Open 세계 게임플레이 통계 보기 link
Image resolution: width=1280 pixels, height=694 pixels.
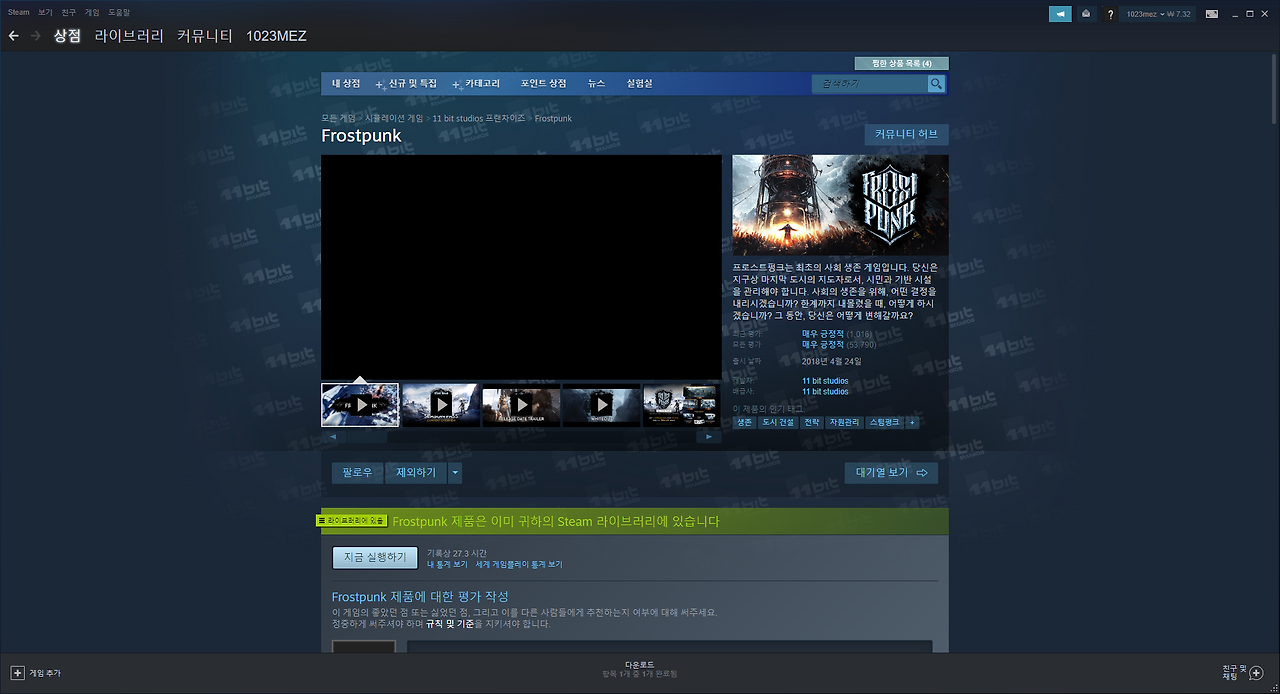[x=519, y=564]
